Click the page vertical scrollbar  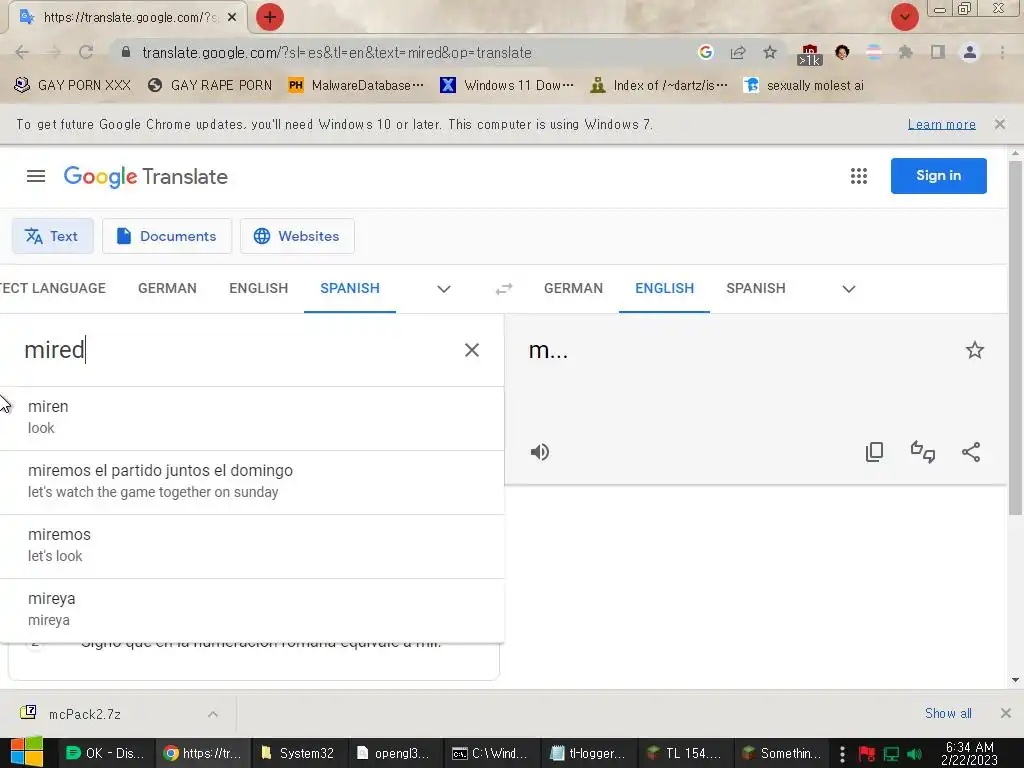pyautogui.click(x=1016, y=338)
